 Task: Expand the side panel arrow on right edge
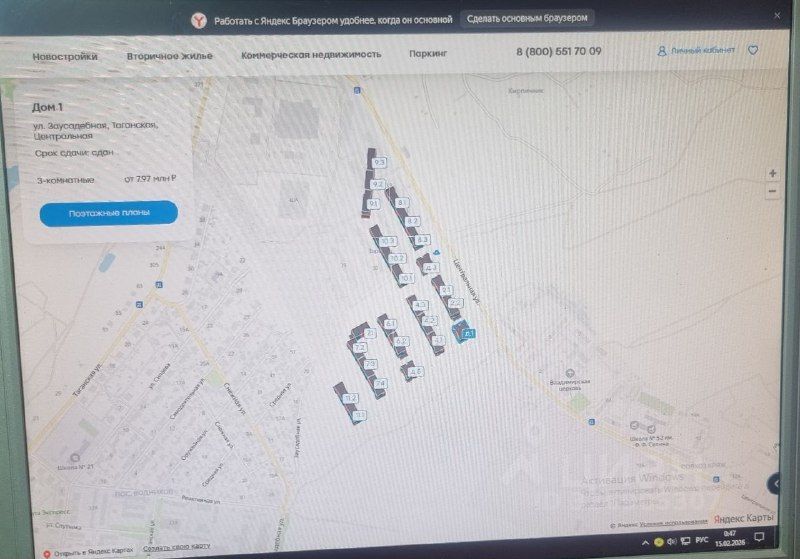tap(774, 483)
